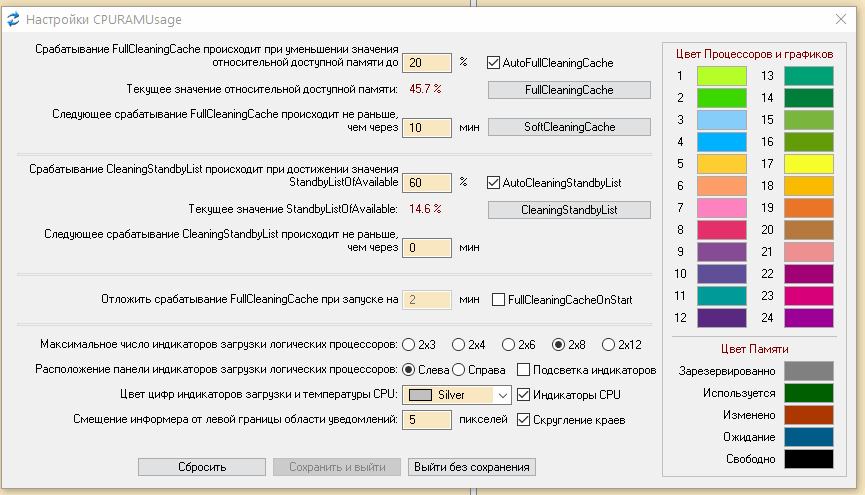Close the CPURAMUsage settings window
Screen dimensions: 865x495
[x=841, y=18]
